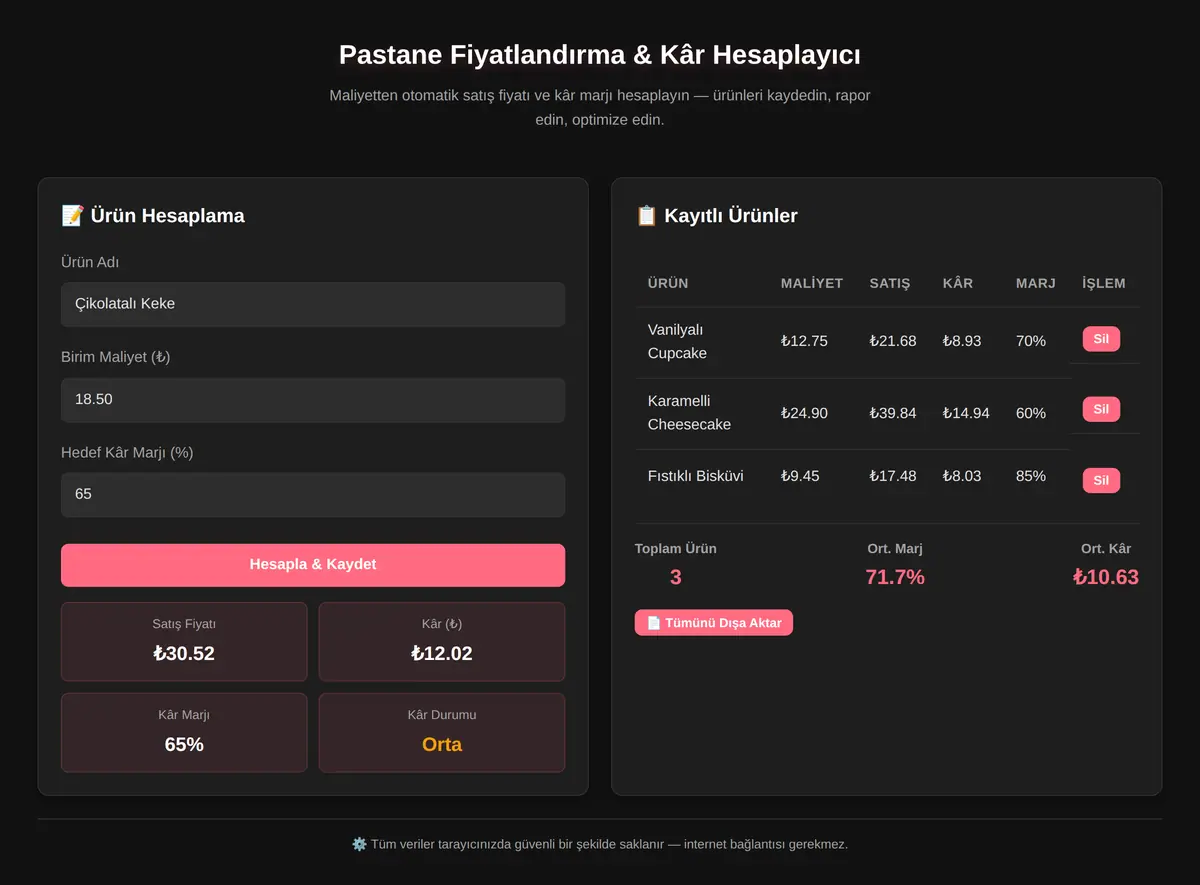The width and height of the screenshot is (1200, 885).
Task: Click the ₺17.48 sale price cell
Action: [x=893, y=476]
